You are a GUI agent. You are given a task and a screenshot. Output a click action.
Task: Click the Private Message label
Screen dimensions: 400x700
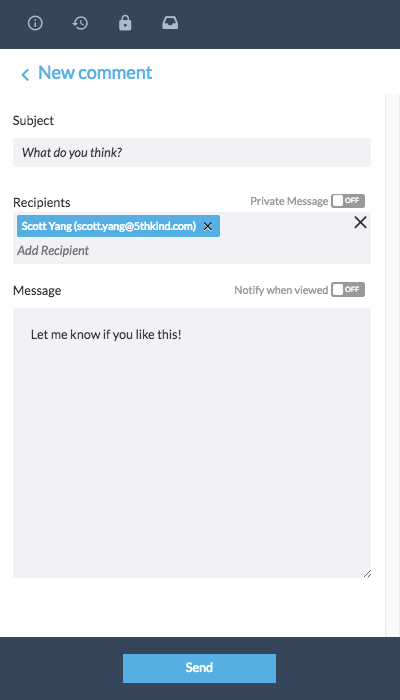tap(289, 201)
